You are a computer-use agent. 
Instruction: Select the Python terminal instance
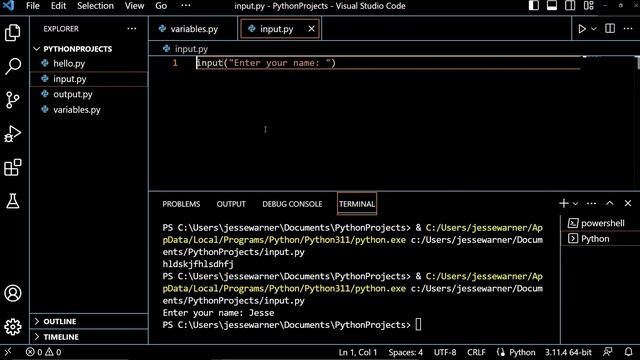click(x=601, y=239)
